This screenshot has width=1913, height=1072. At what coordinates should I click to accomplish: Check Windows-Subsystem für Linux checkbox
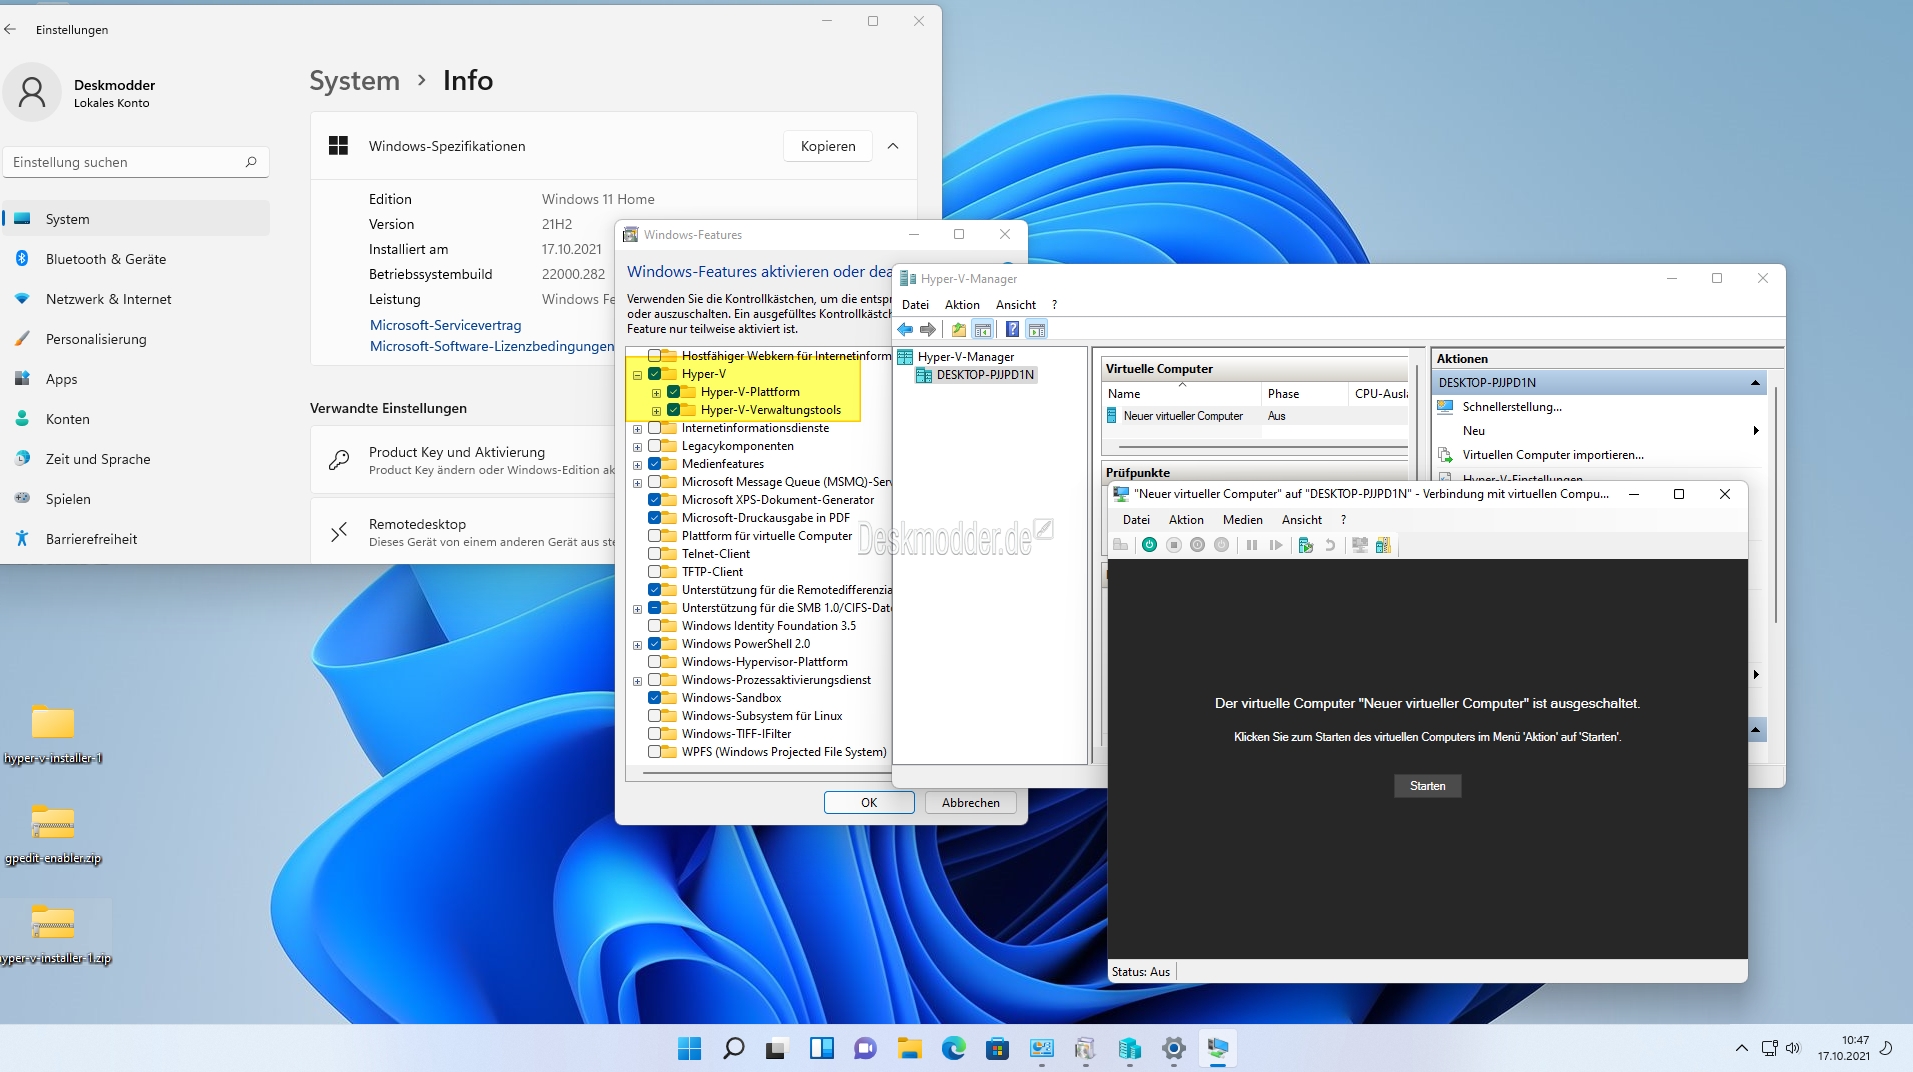click(x=655, y=716)
